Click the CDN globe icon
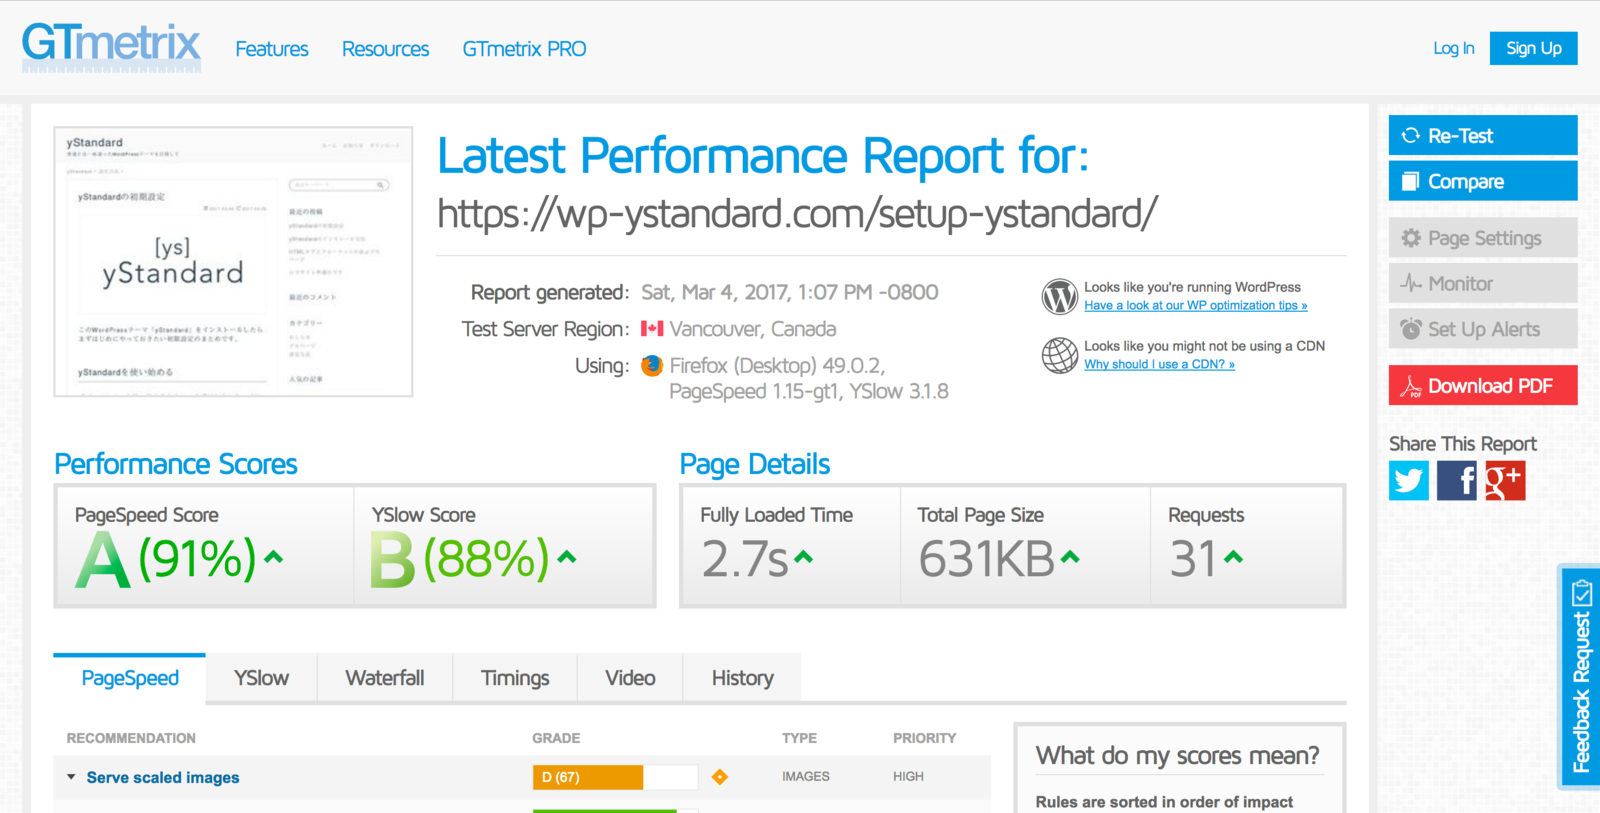1600x813 pixels. coord(1059,355)
